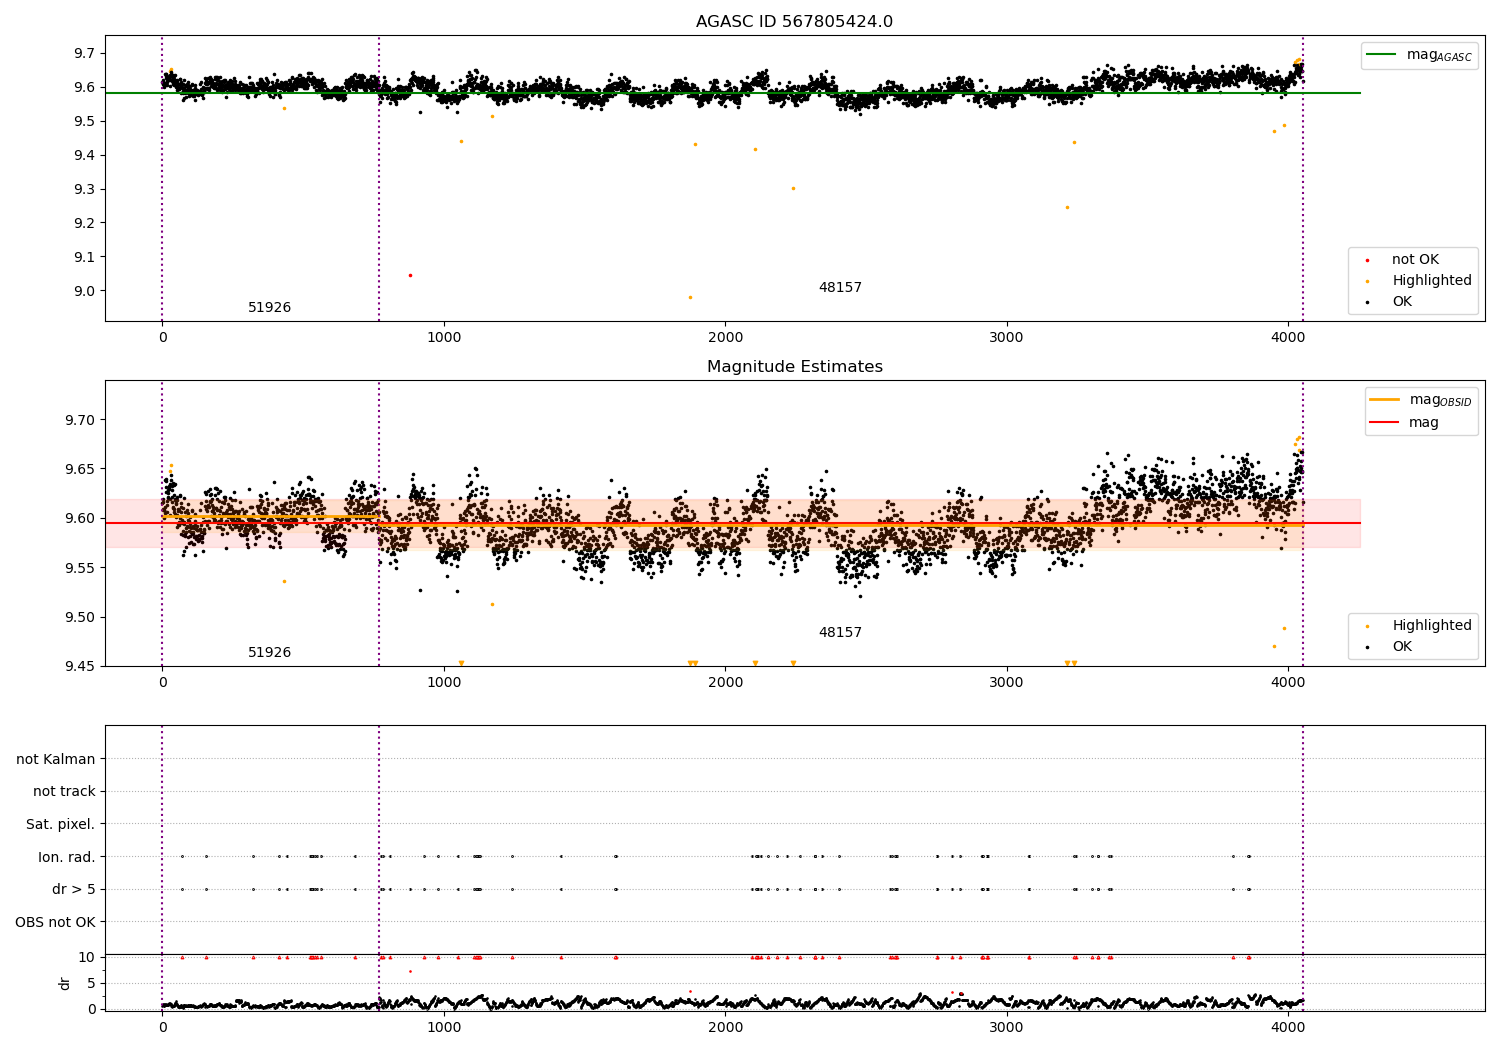Click the 'Ion. rad.' row label
The image size is (1500, 1050).
pos(67,857)
